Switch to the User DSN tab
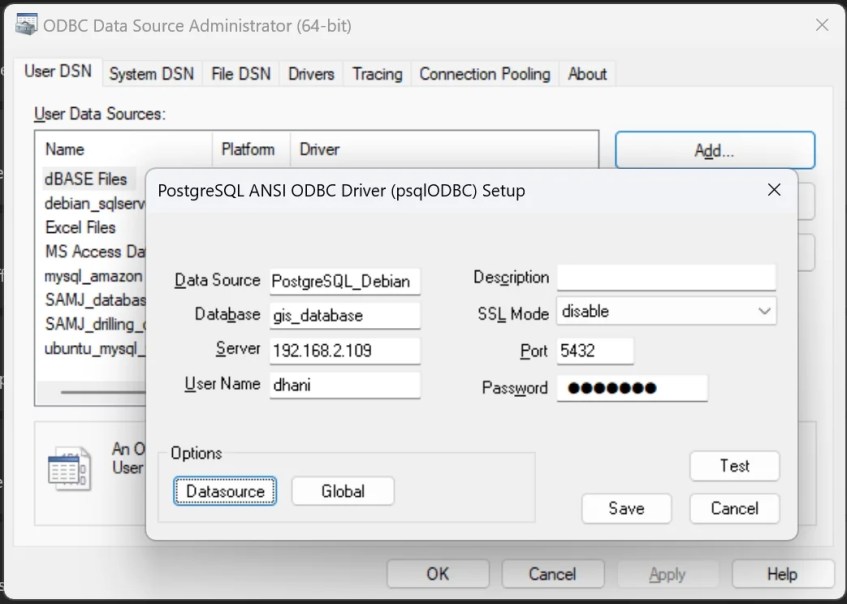Viewport: 847px width, 604px height. click(x=58, y=71)
